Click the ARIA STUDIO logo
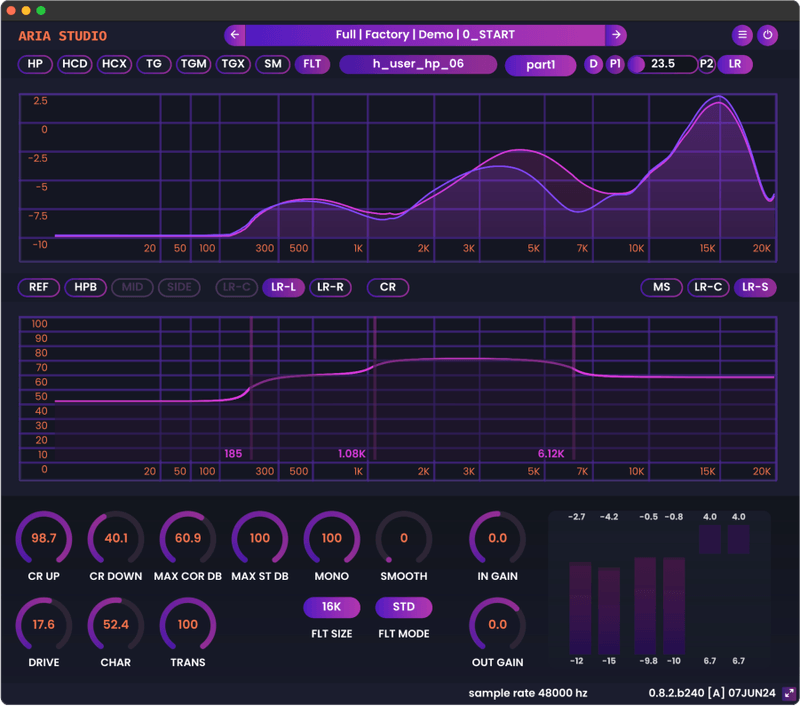800x706 pixels. pyautogui.click(x=63, y=36)
